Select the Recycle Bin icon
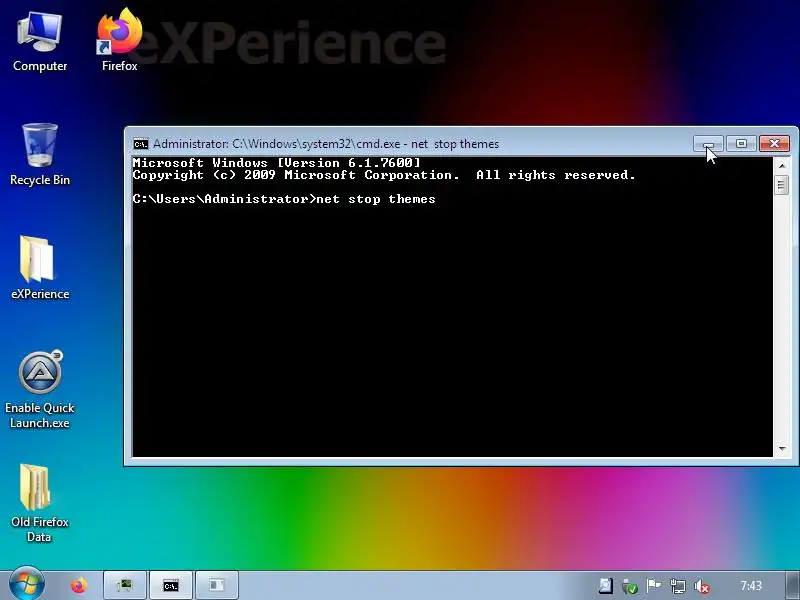 (40, 155)
